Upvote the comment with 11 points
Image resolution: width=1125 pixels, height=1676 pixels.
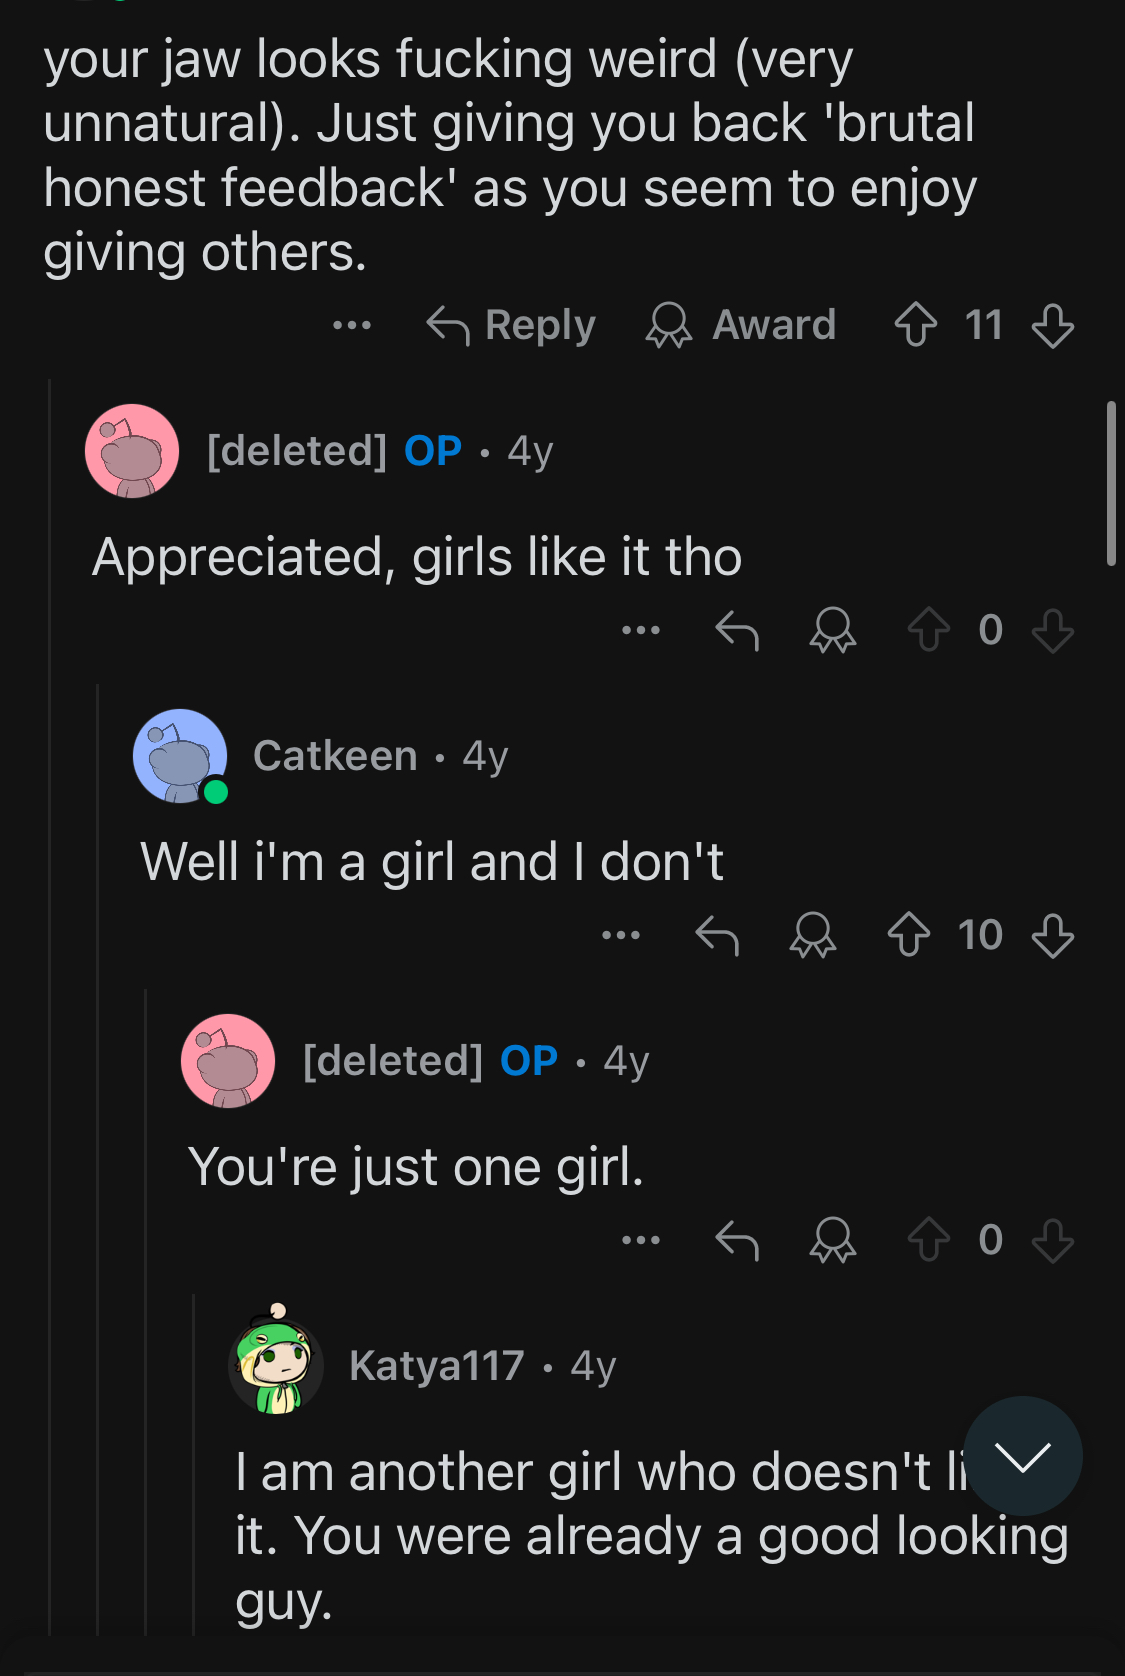click(915, 325)
